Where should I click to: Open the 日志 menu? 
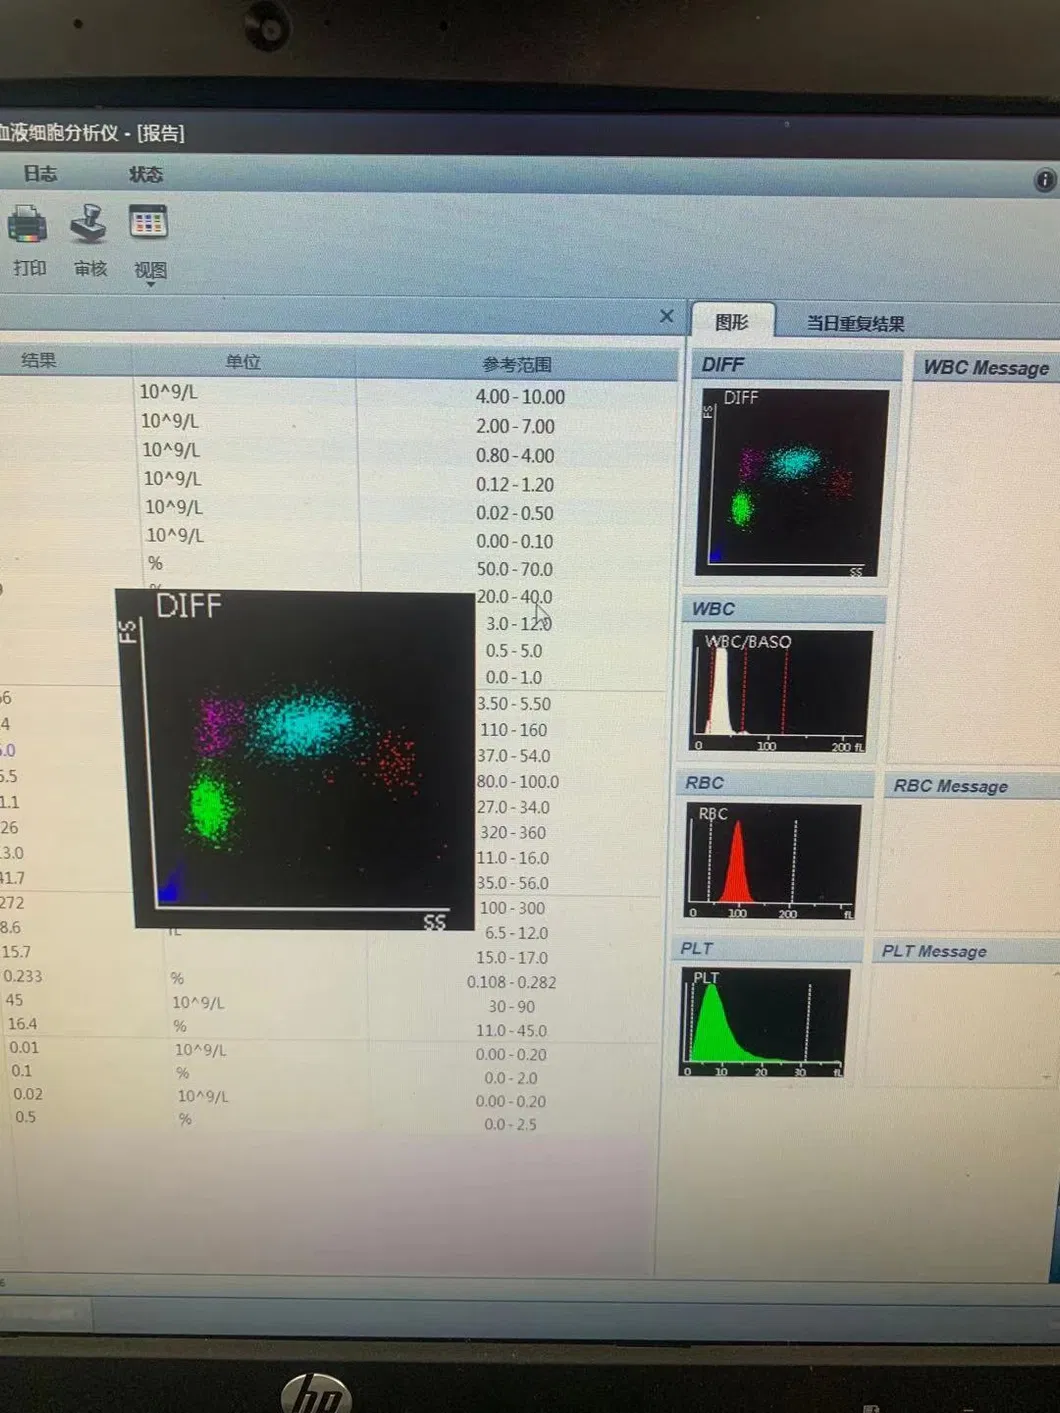[x=42, y=174]
